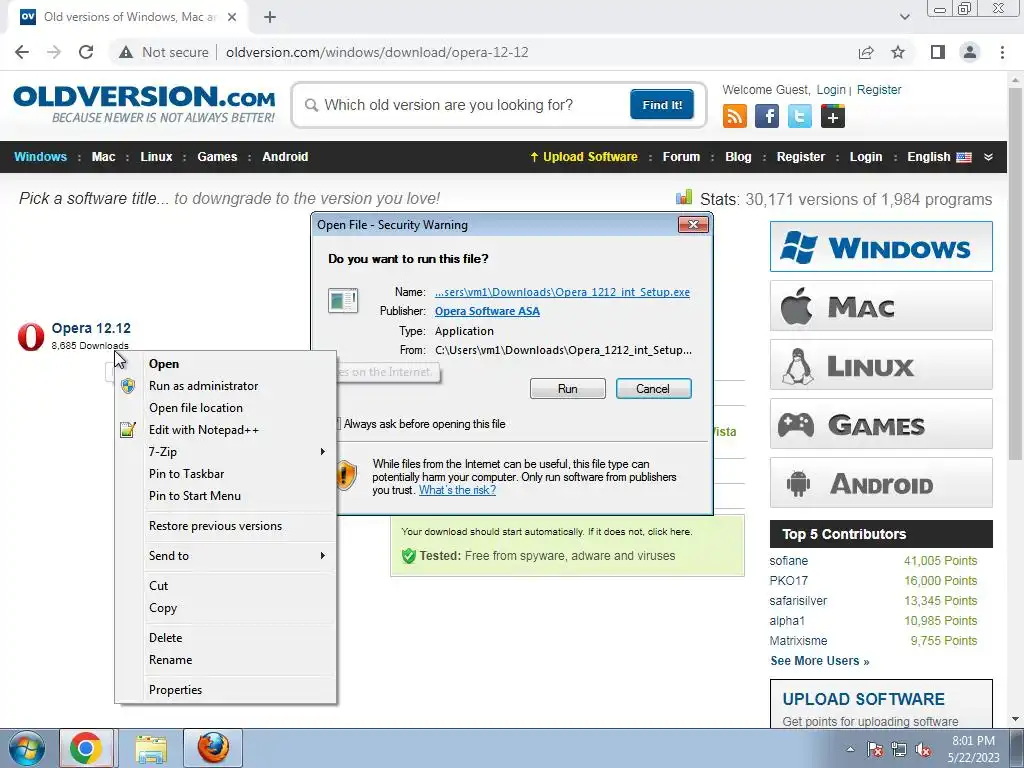The image size is (1024, 768).
Task: Click the search box on OldVersion
Action: (x=464, y=105)
